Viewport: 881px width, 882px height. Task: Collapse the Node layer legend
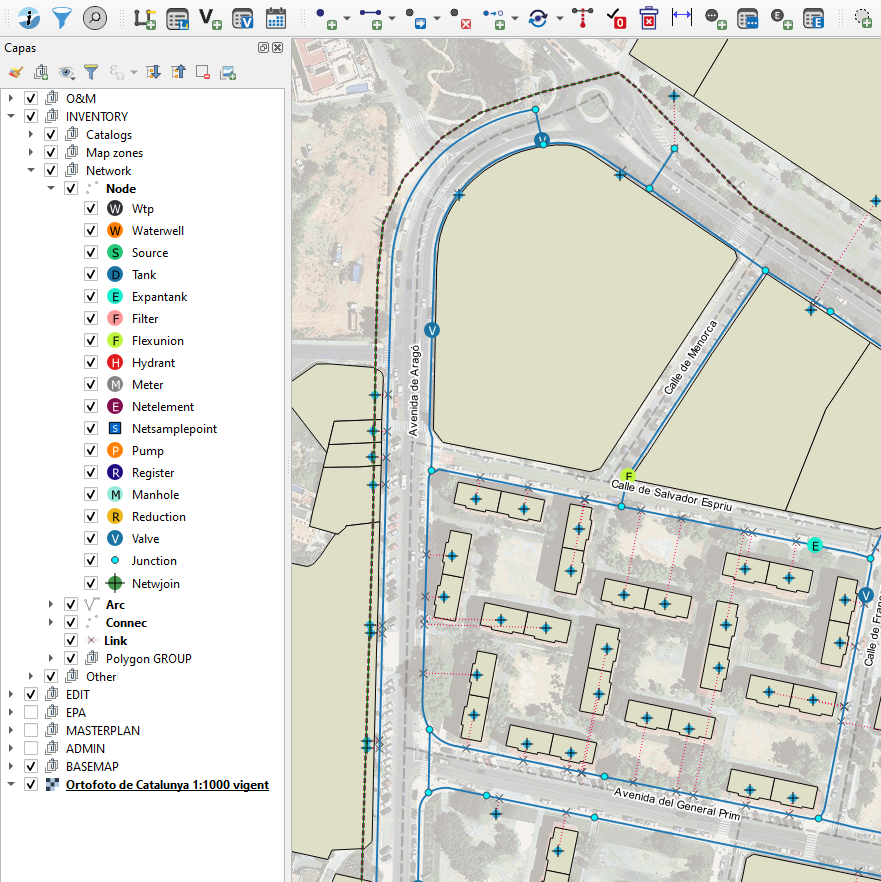point(51,188)
